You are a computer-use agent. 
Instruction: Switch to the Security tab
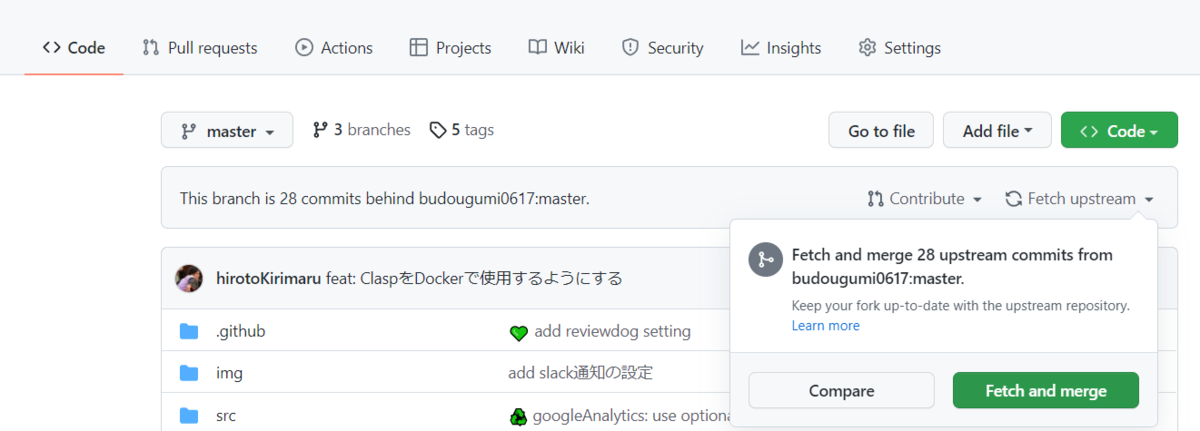662,48
